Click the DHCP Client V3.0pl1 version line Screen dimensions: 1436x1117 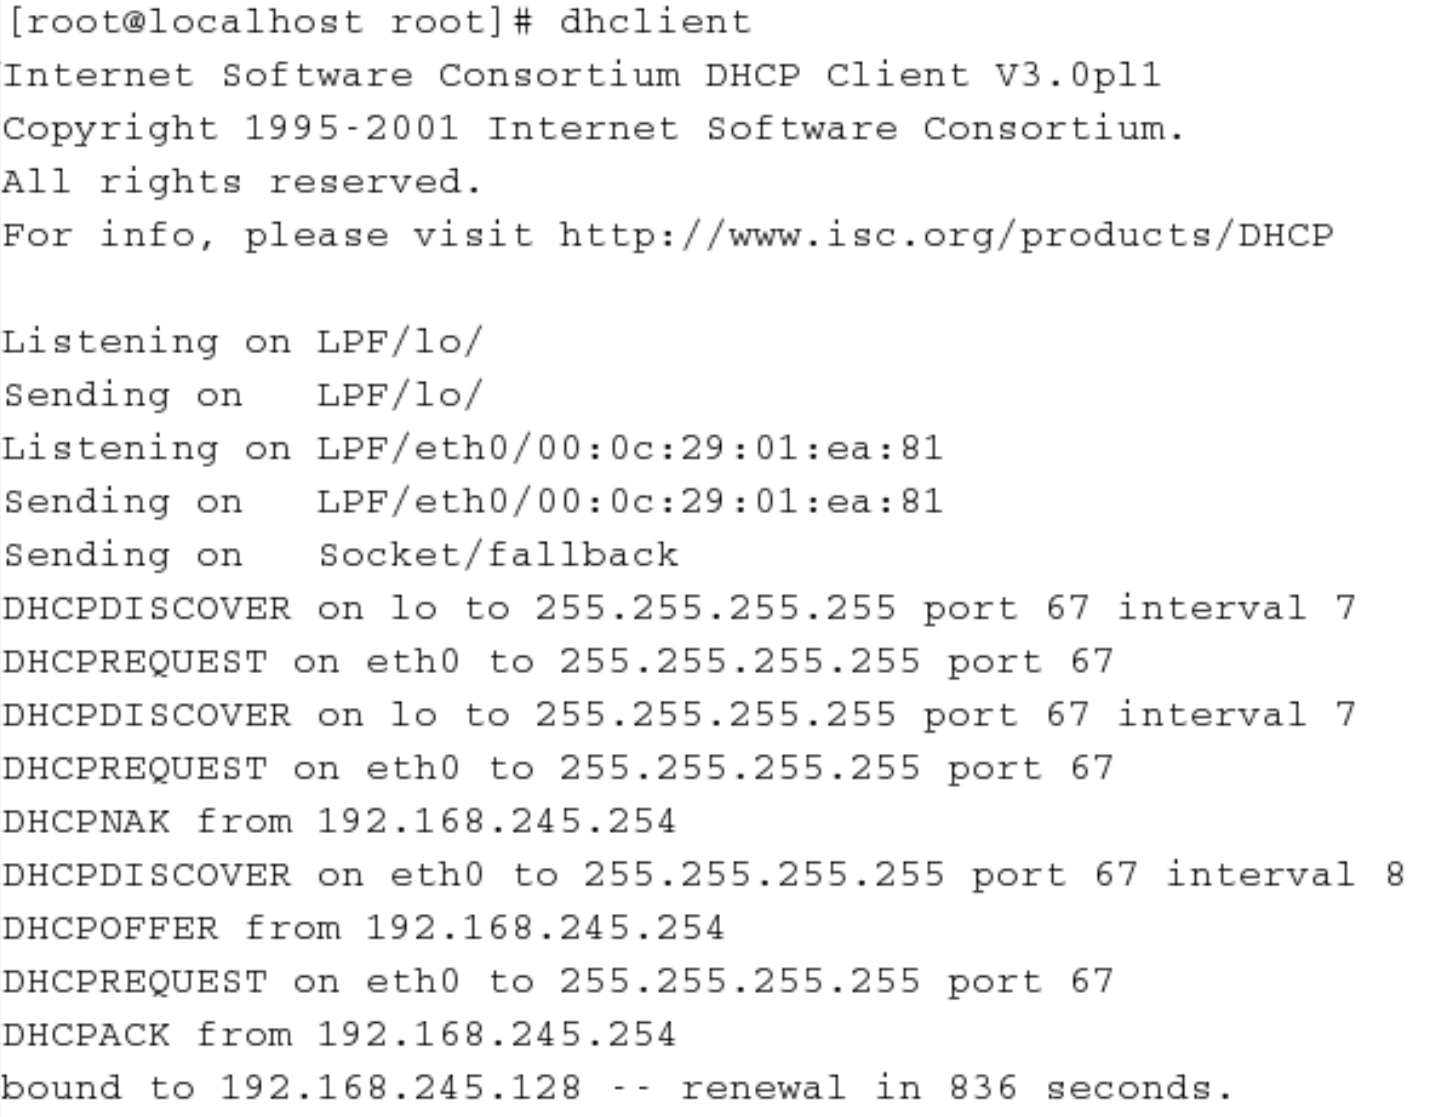tap(581, 76)
